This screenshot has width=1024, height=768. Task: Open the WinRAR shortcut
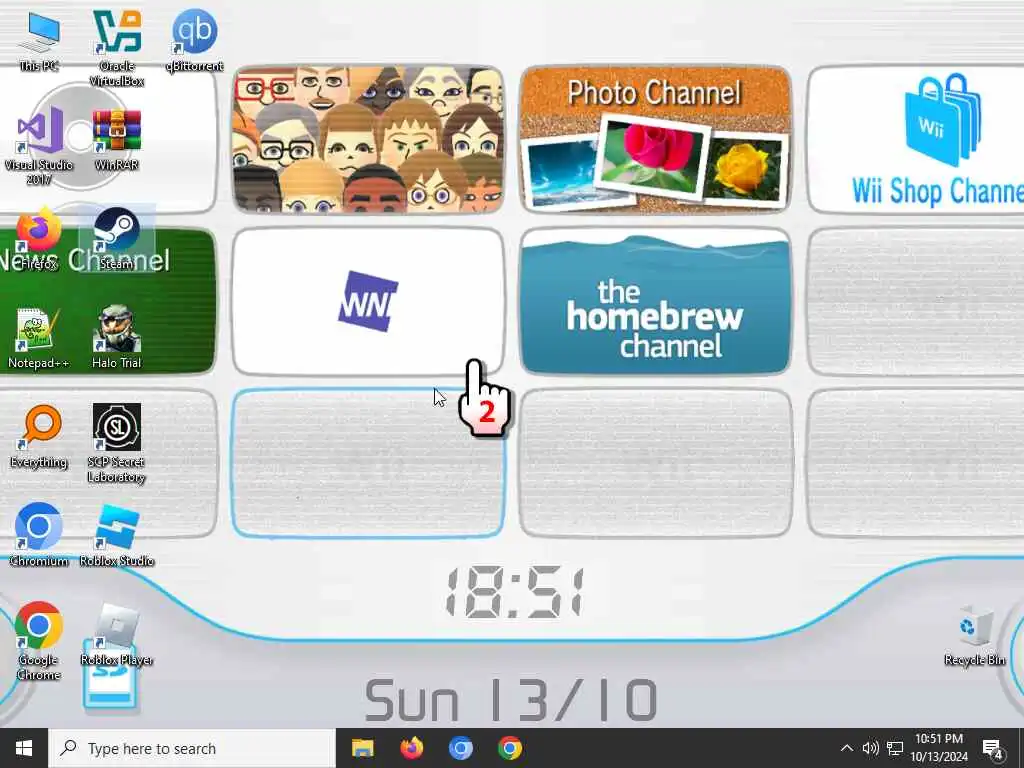117,139
